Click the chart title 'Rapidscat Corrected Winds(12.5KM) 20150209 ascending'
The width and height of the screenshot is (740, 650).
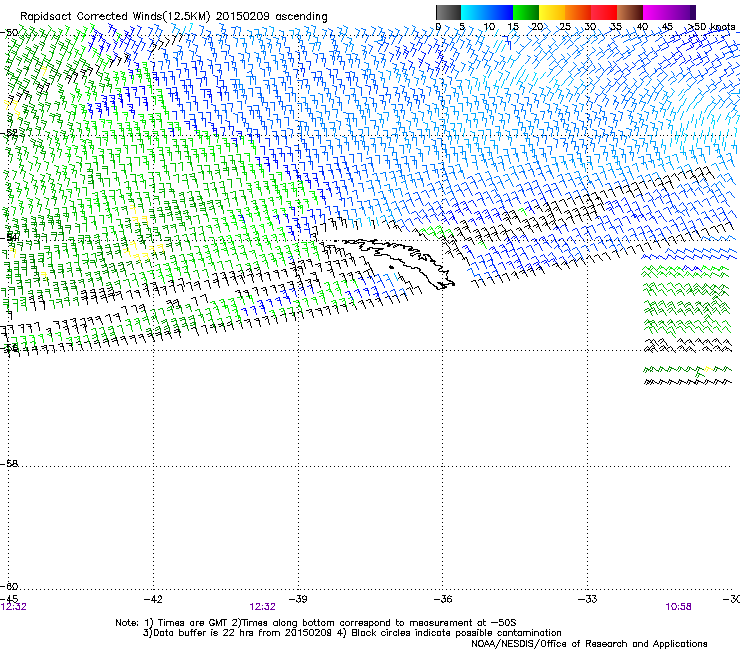[174, 16]
